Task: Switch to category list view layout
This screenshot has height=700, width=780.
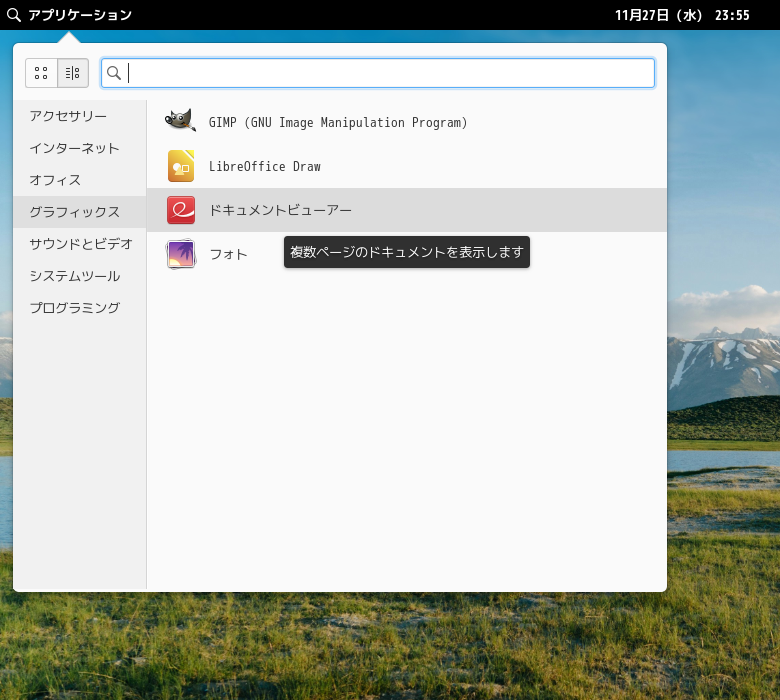Action: pyautogui.click(x=73, y=73)
